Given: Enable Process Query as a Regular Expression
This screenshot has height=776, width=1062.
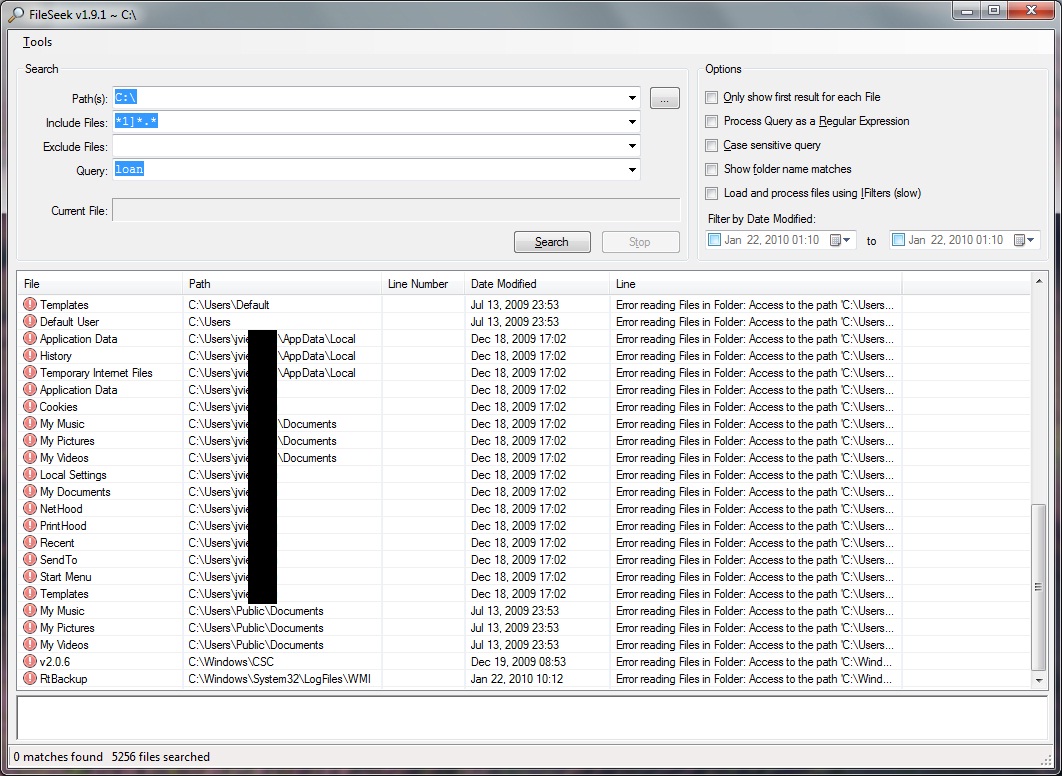Looking at the screenshot, I should coord(712,121).
